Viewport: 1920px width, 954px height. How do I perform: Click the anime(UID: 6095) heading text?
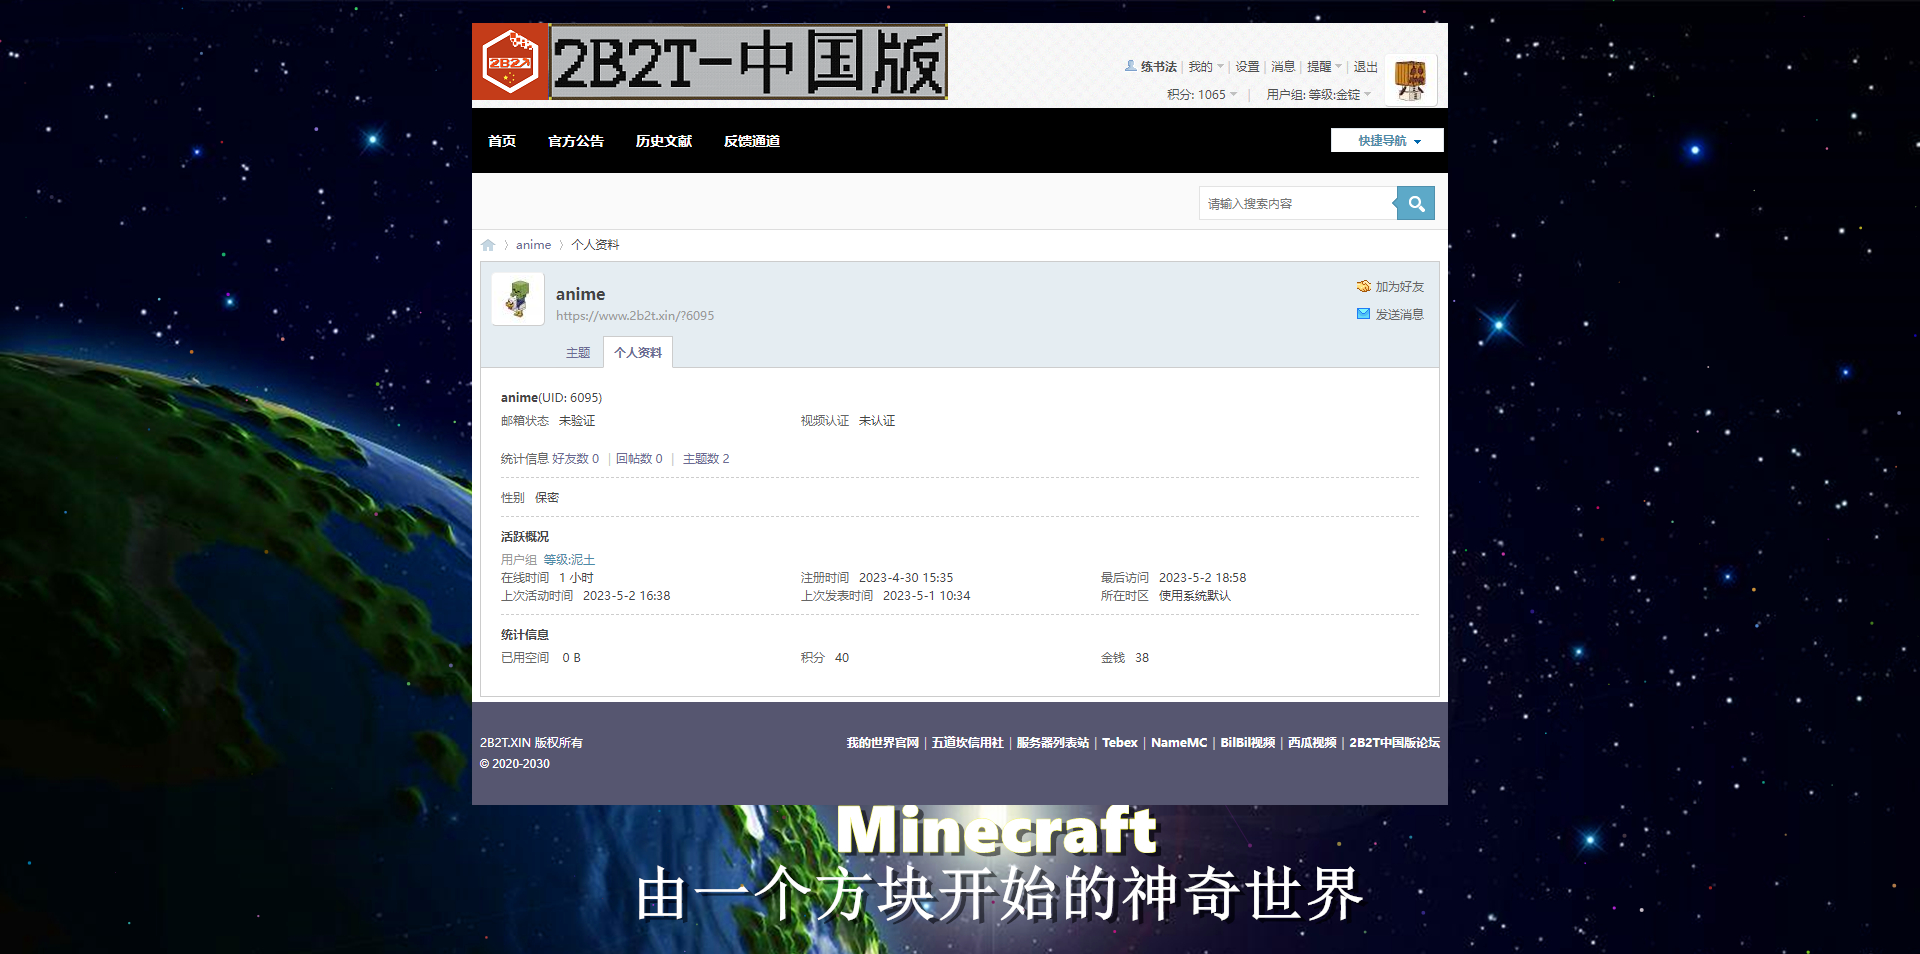[551, 398]
